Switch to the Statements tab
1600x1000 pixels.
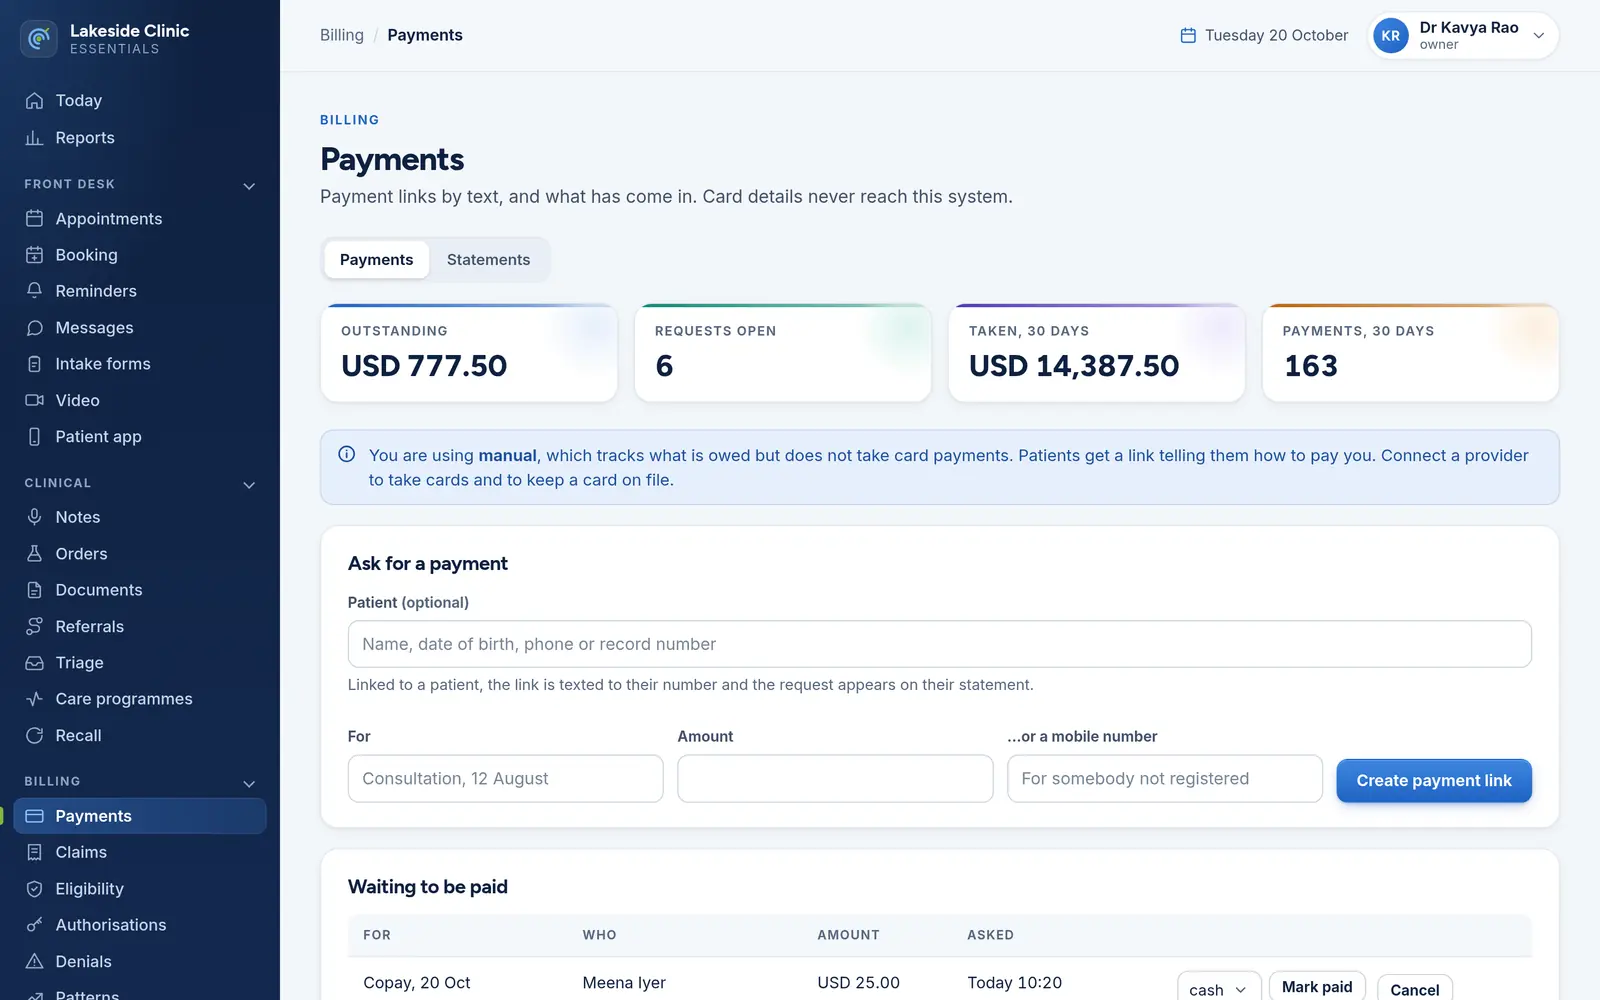pyautogui.click(x=488, y=260)
